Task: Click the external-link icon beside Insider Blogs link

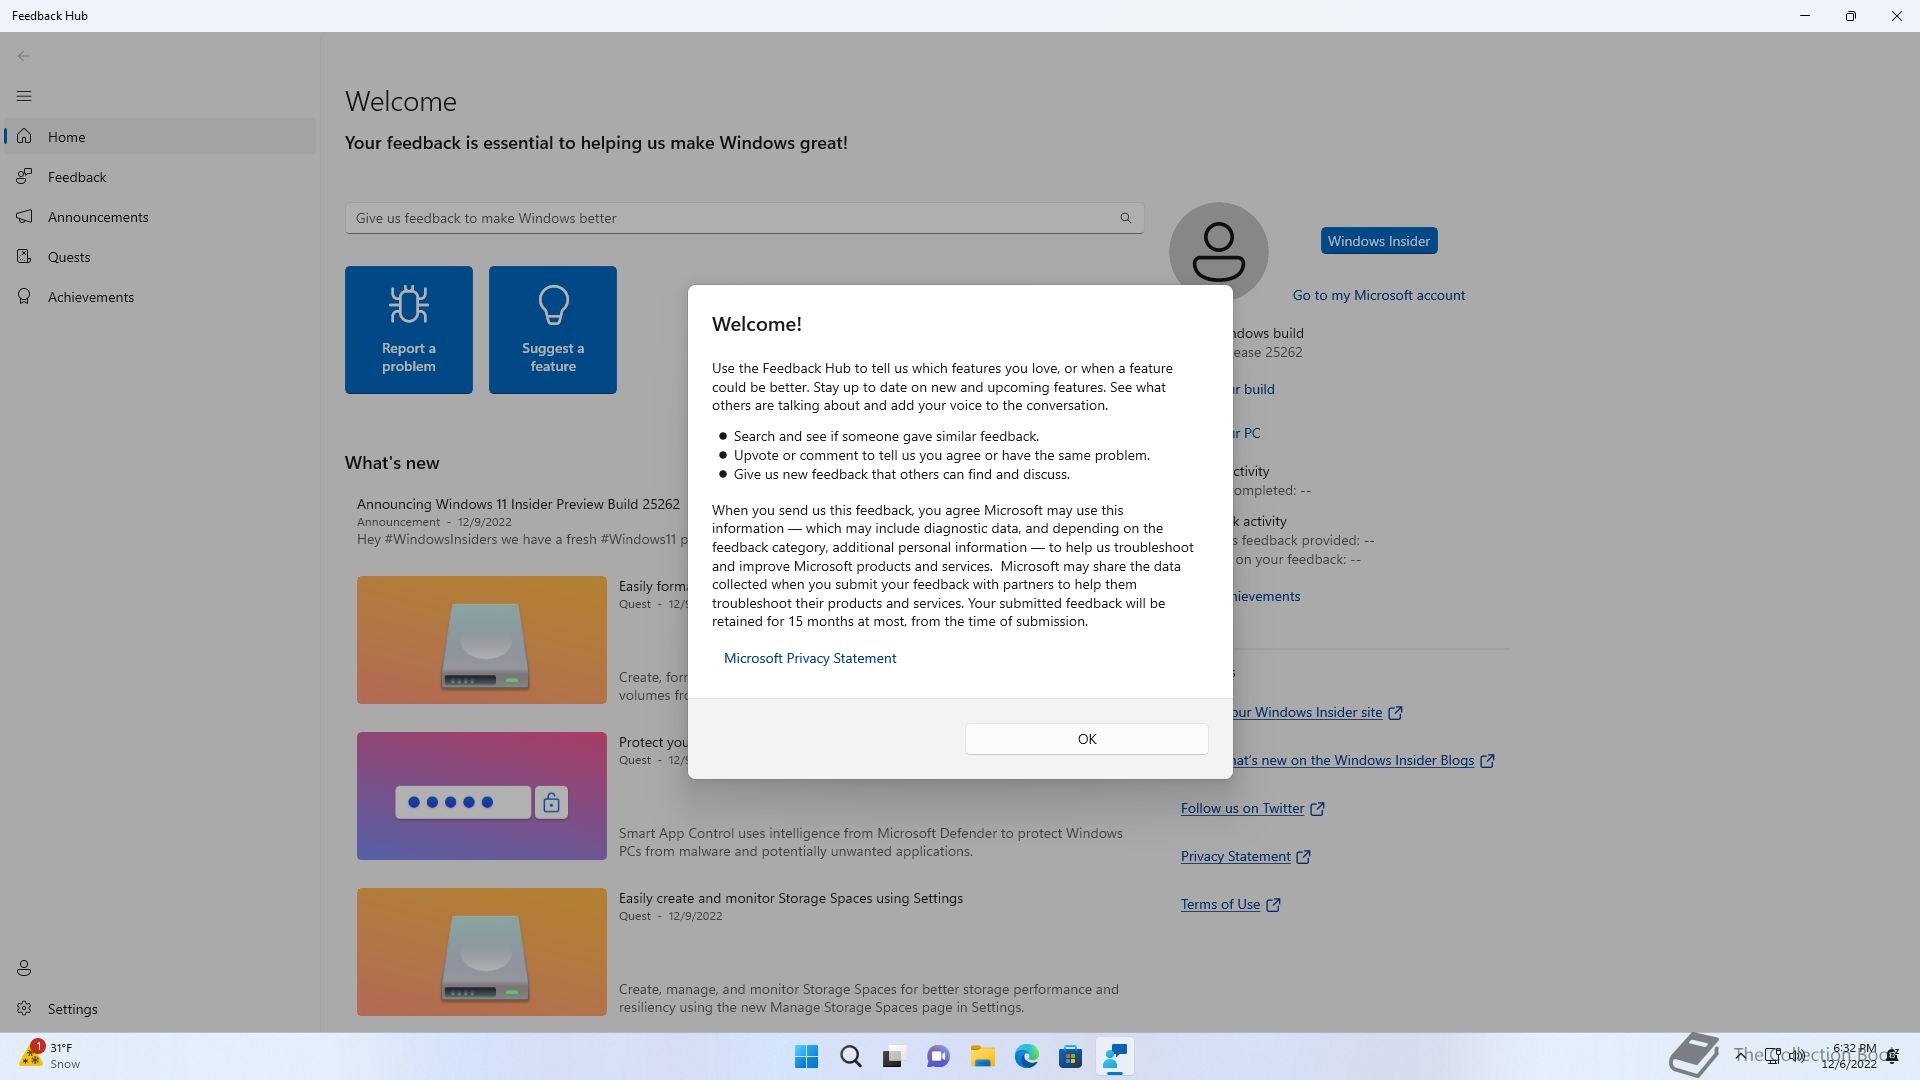Action: point(1487,761)
